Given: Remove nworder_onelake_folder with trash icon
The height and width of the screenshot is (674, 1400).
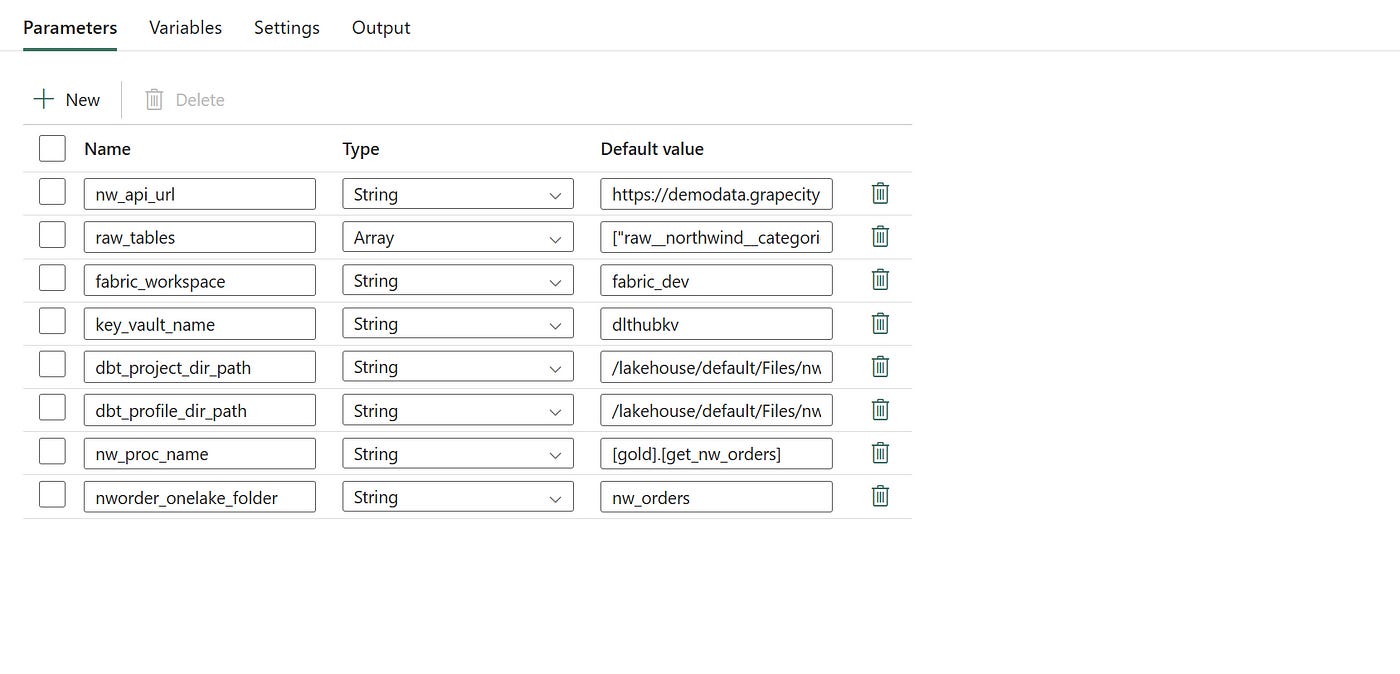Looking at the screenshot, I should 880,496.
